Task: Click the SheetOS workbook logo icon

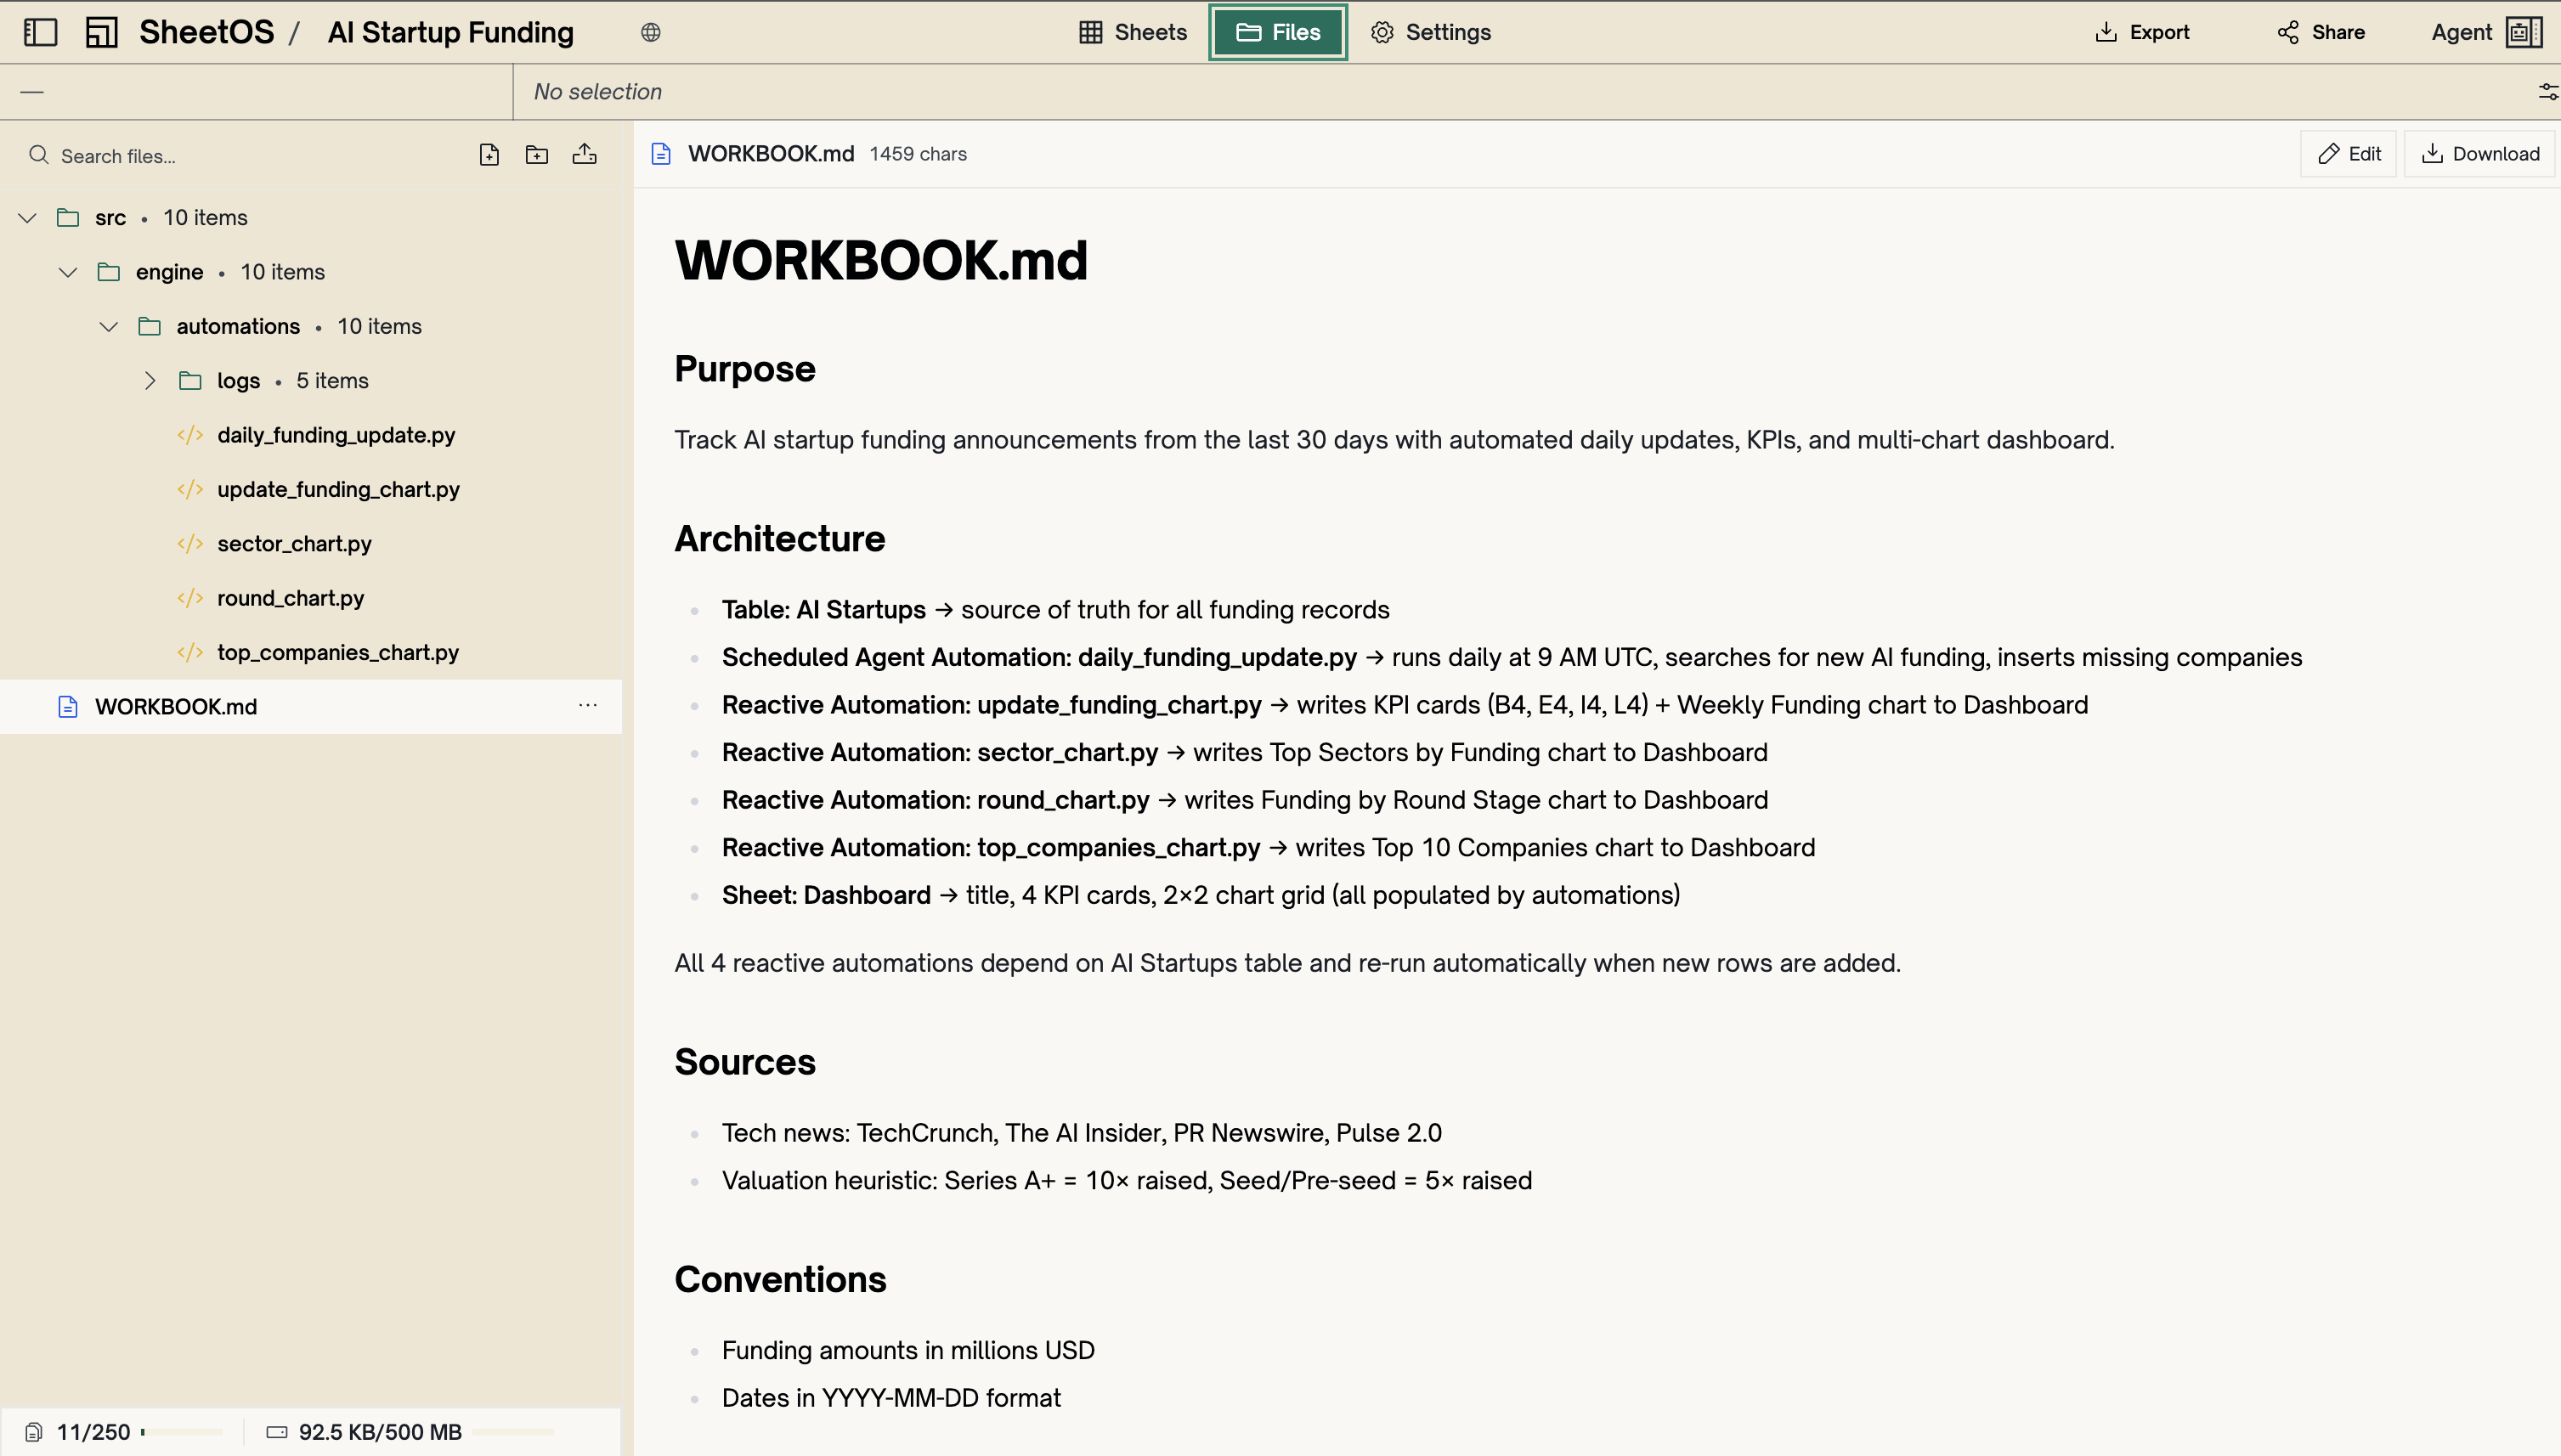Action: tap(100, 31)
